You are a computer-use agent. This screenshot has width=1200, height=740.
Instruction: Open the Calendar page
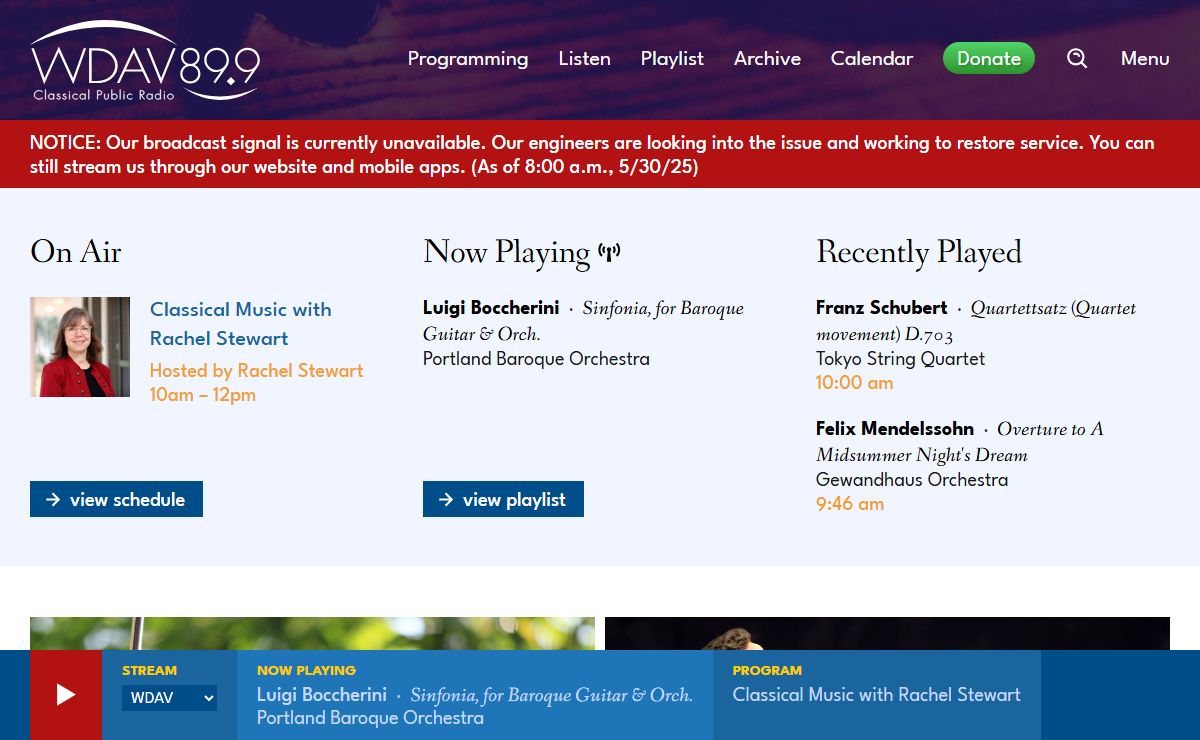tap(872, 59)
